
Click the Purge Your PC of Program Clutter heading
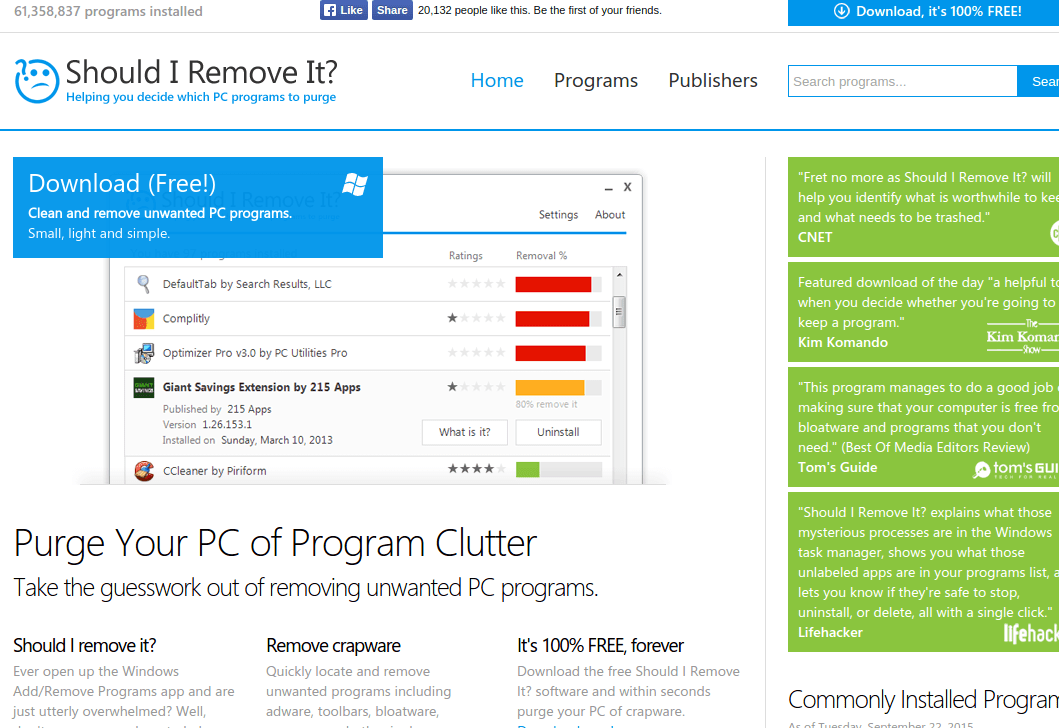point(275,544)
